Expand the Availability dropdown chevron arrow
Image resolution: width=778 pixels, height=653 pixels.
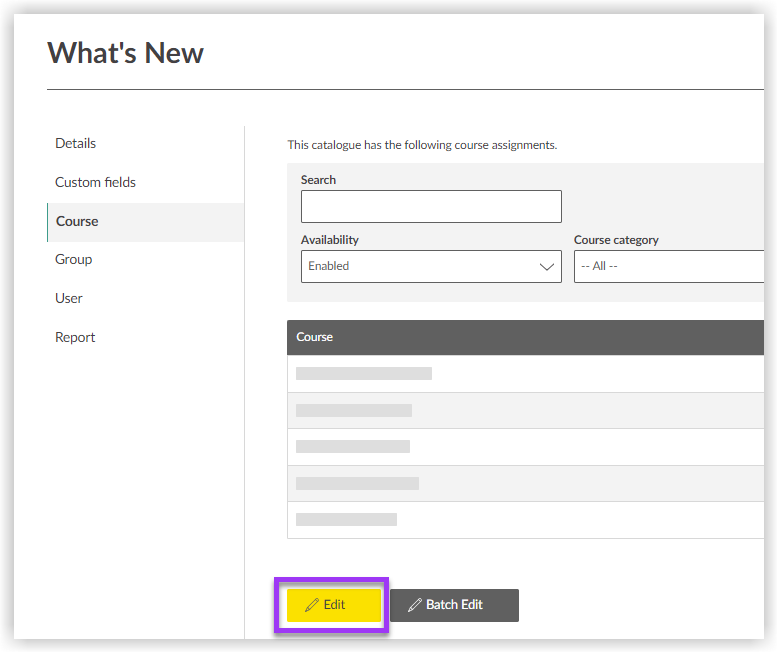coord(546,267)
